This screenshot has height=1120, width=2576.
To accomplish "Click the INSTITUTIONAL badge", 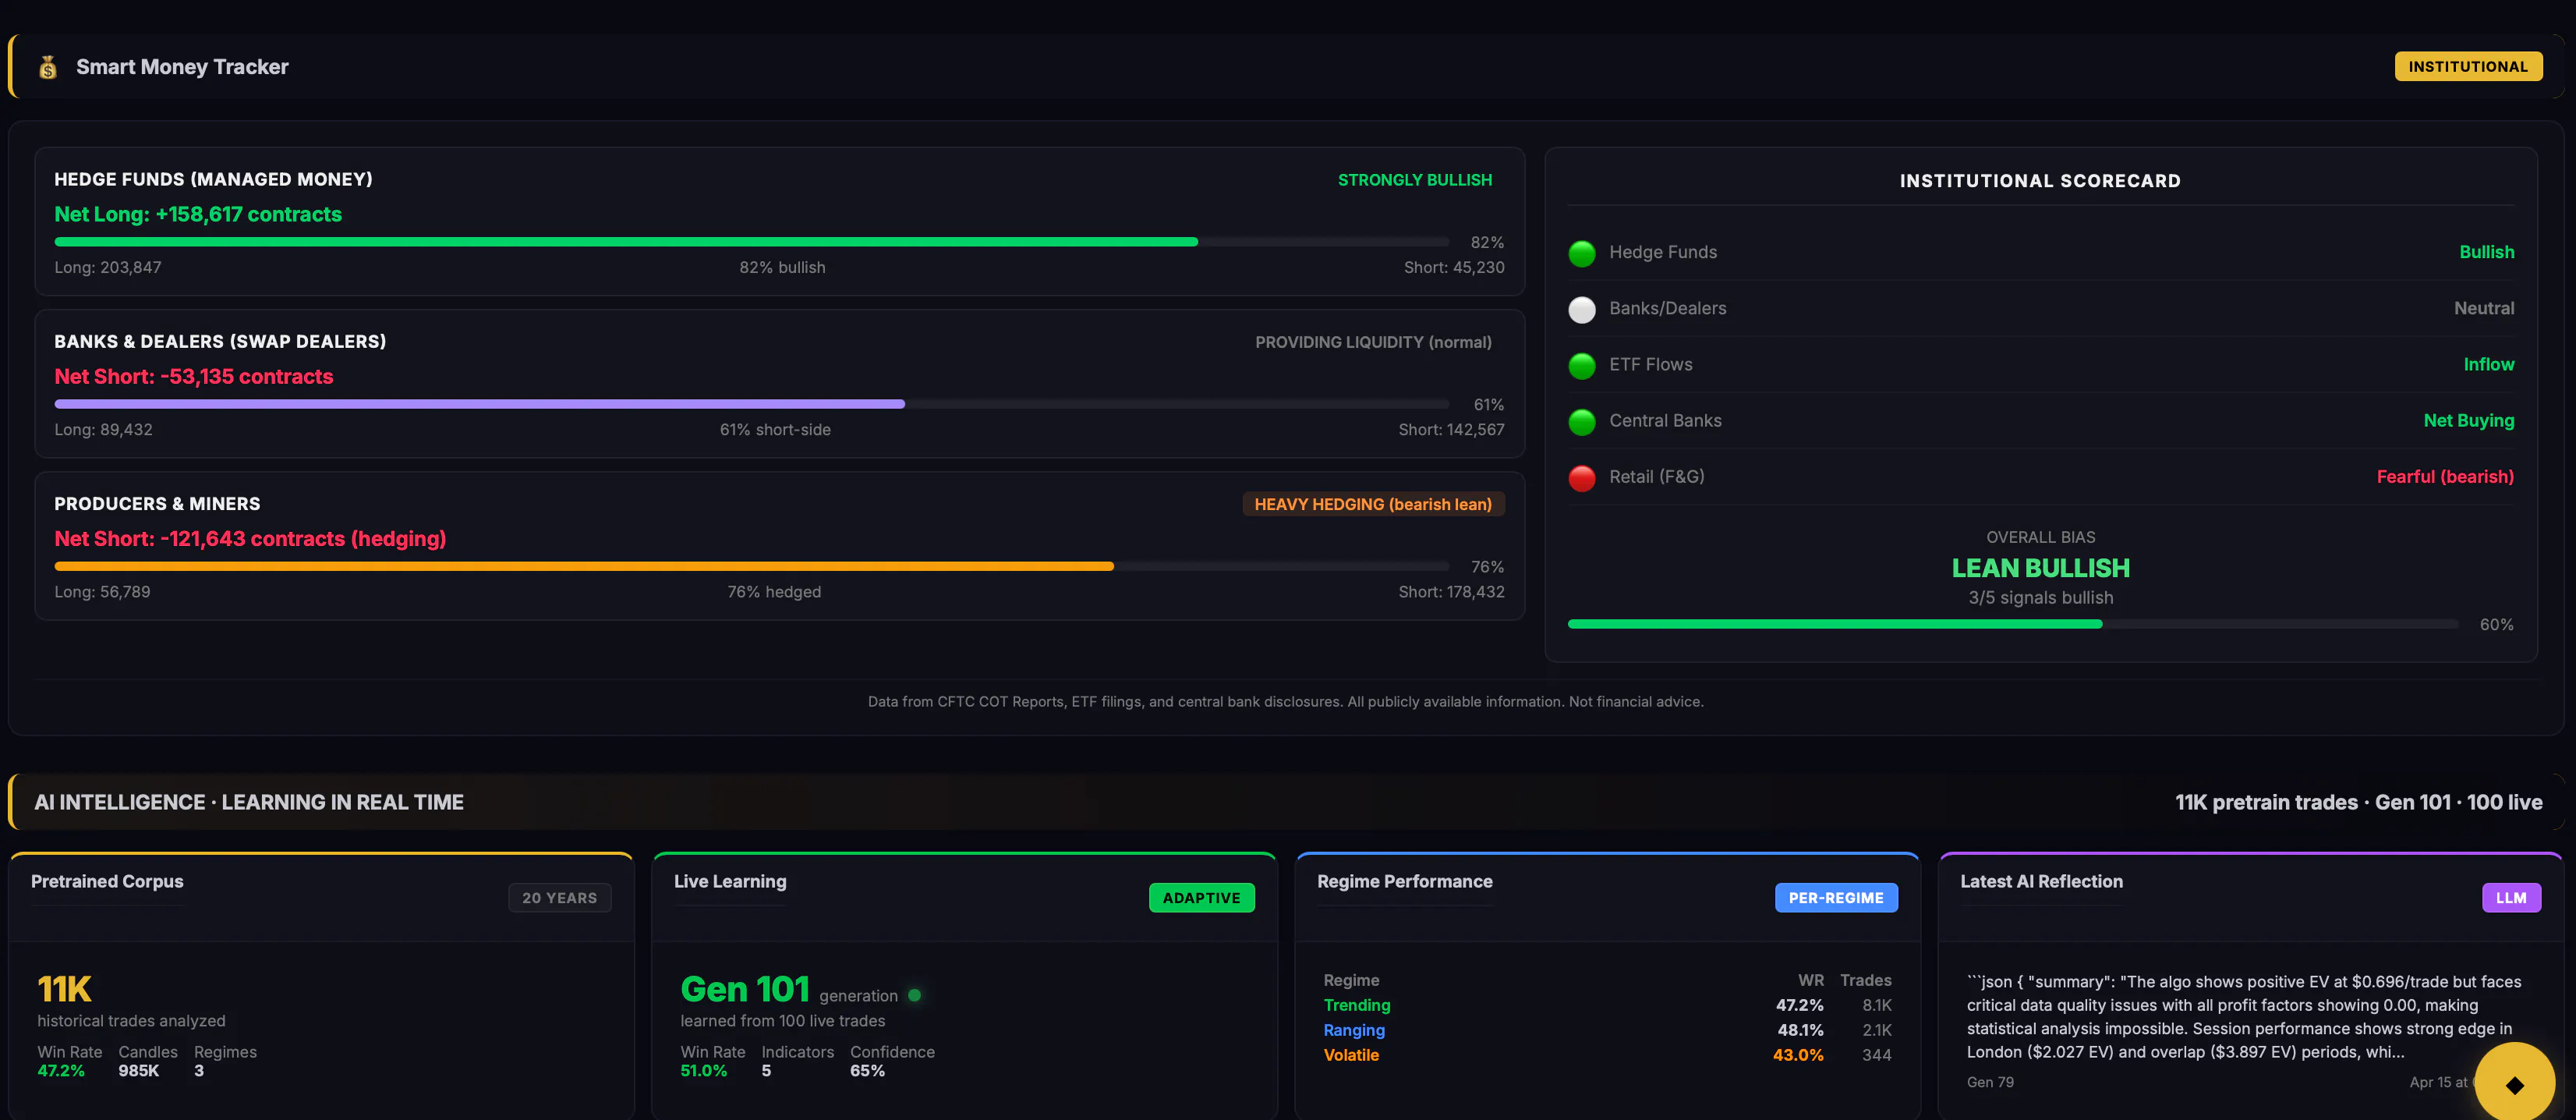I will click(2468, 67).
